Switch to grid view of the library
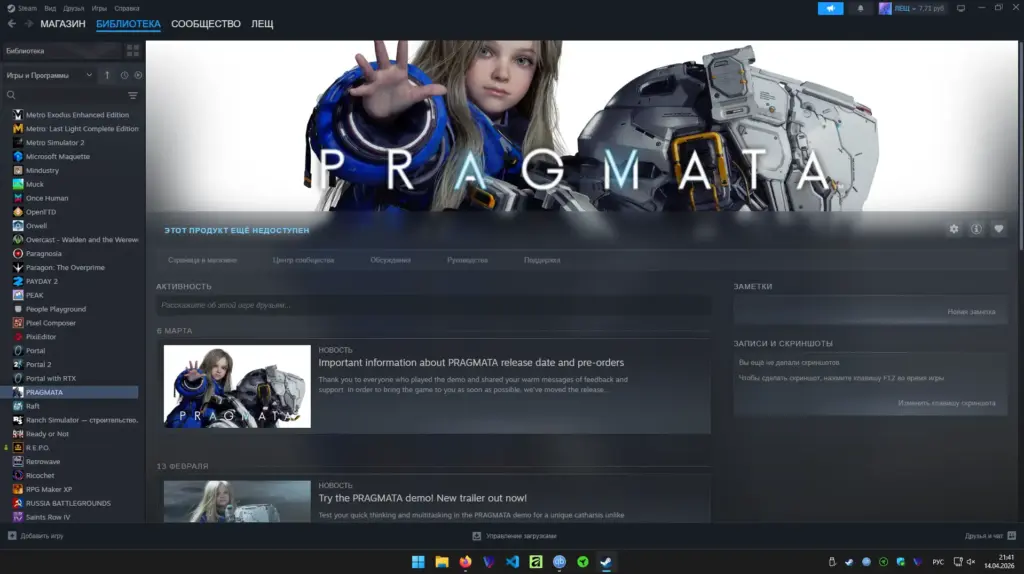 click(x=133, y=50)
